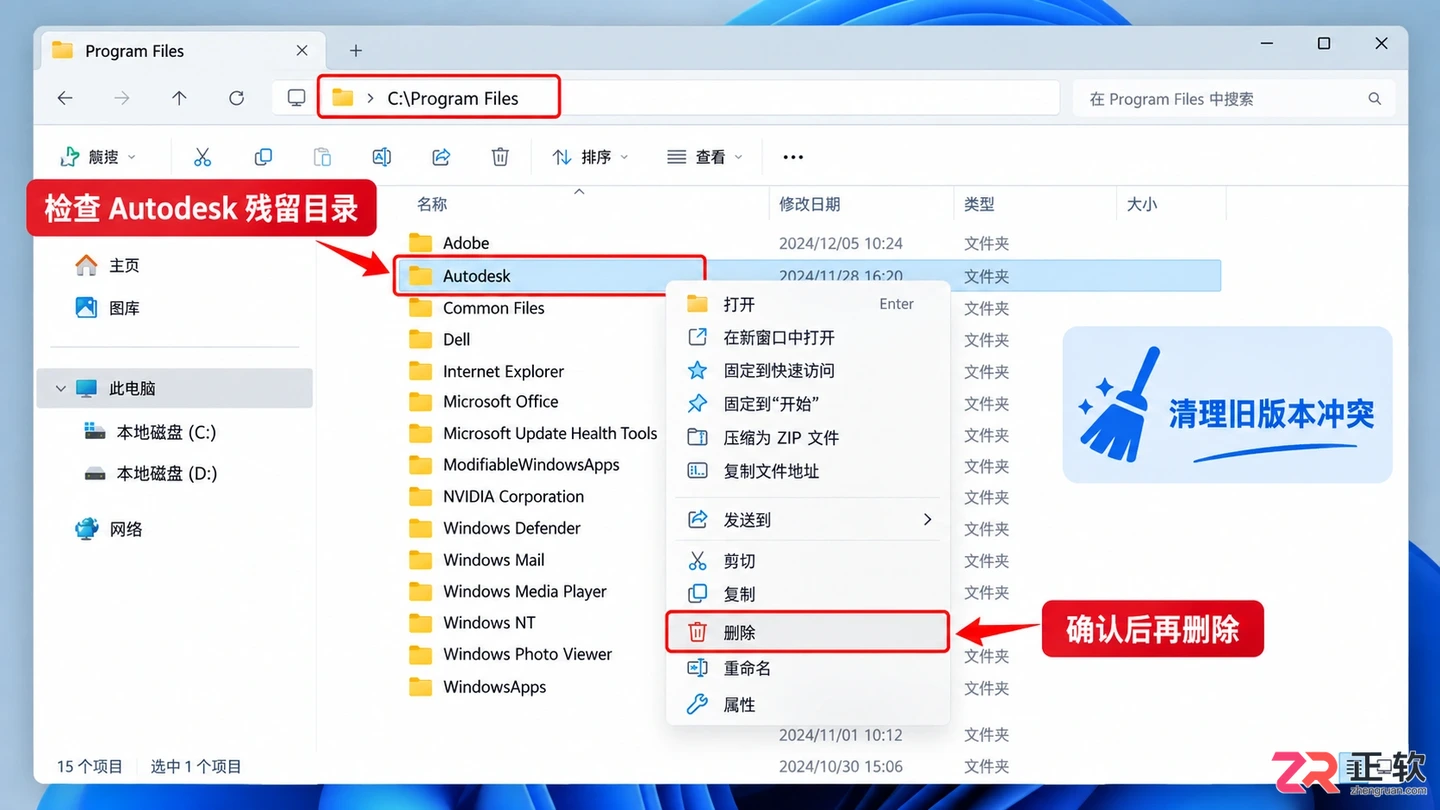
Task: Click the 在 Program Files 中搜索 search box
Action: [1234, 99]
